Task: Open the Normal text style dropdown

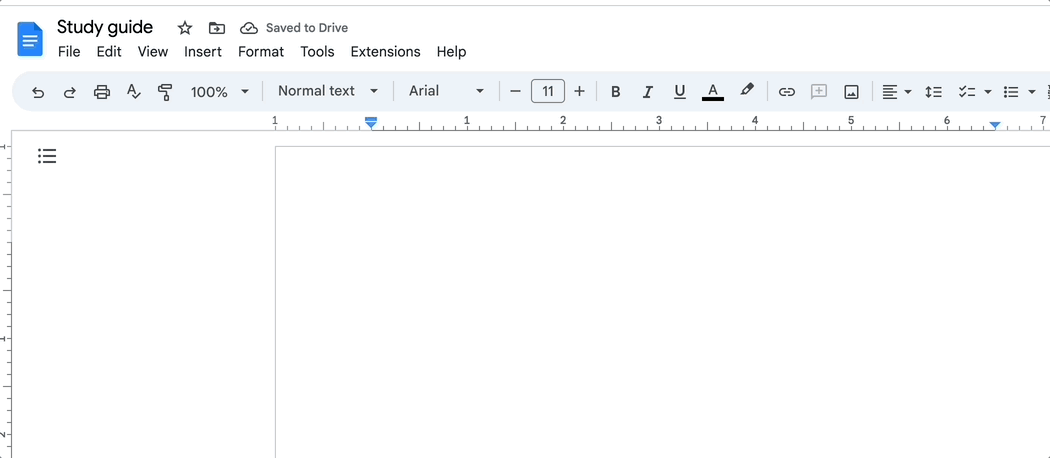Action: coord(328,91)
